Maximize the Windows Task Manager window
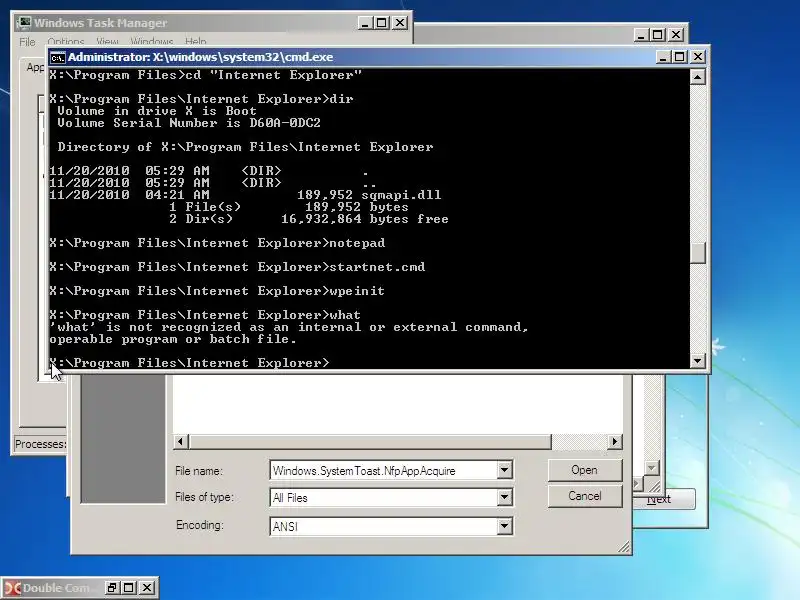Image resolution: width=800 pixels, height=600 pixels. click(x=382, y=23)
